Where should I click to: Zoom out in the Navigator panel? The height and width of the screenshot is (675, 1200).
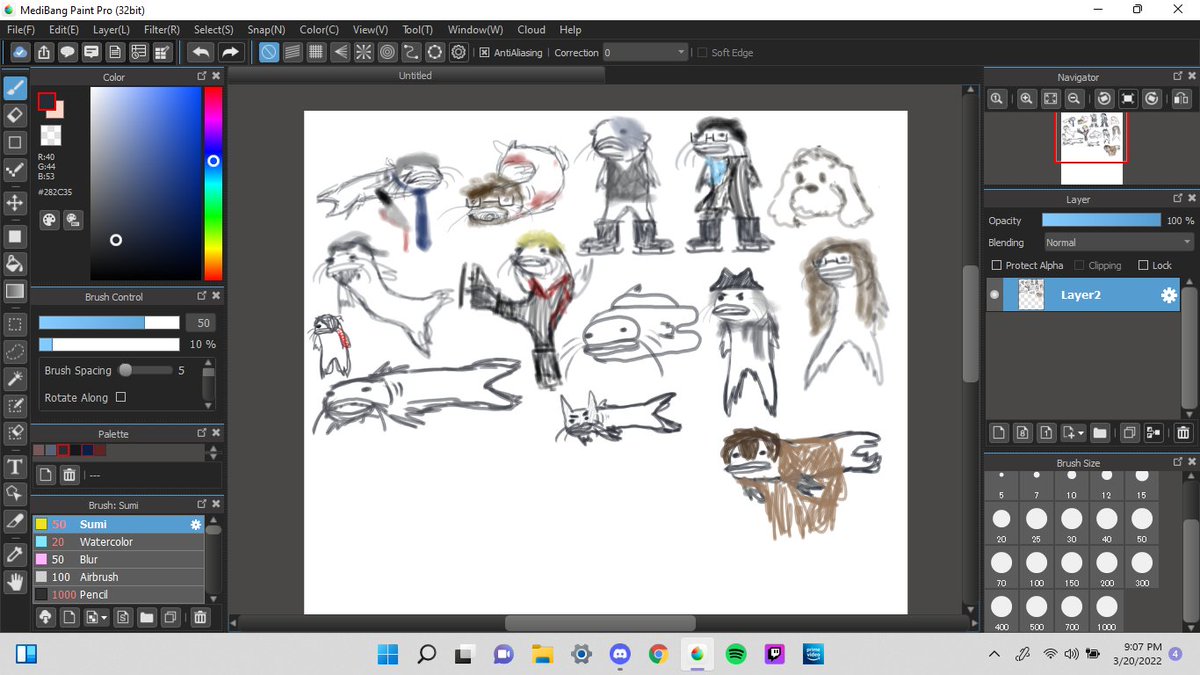point(1074,98)
